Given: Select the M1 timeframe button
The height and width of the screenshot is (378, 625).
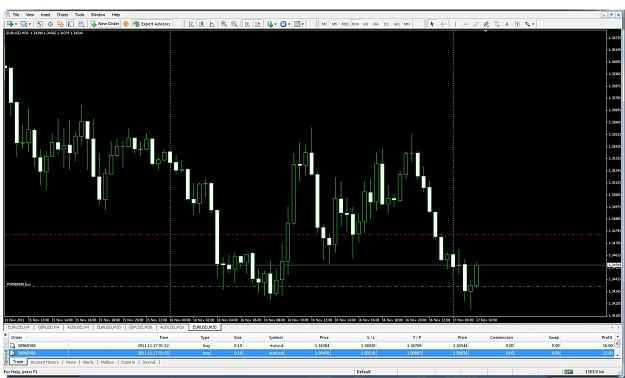Looking at the screenshot, I should (x=324, y=24).
